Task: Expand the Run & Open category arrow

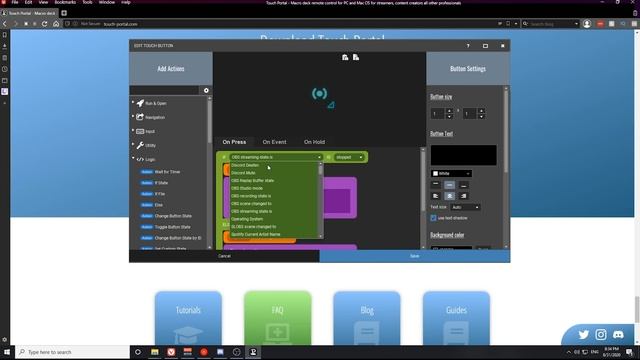Action: pyautogui.click(x=133, y=102)
